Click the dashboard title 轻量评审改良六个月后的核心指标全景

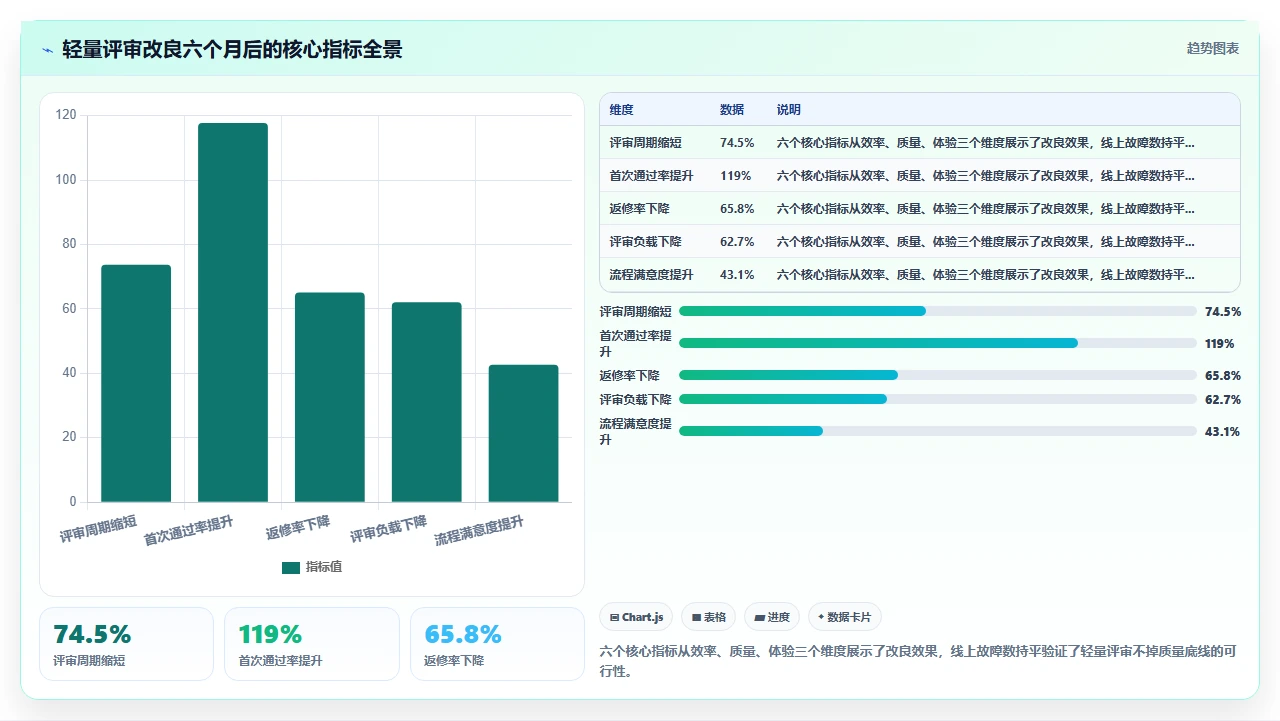(x=232, y=49)
